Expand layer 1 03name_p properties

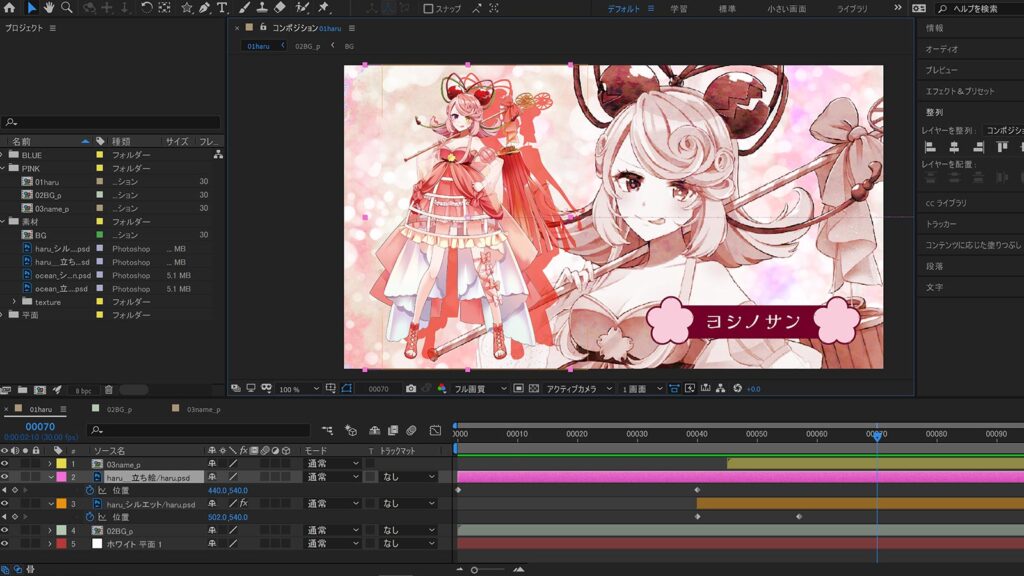pos(50,464)
